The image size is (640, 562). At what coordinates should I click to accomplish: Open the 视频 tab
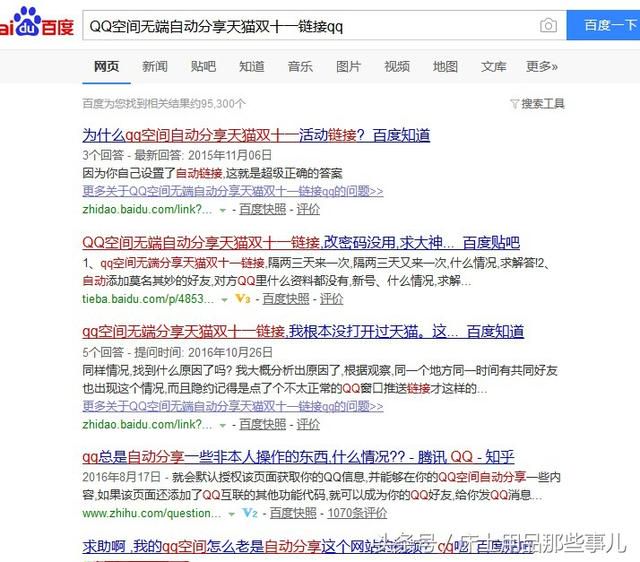point(397,66)
